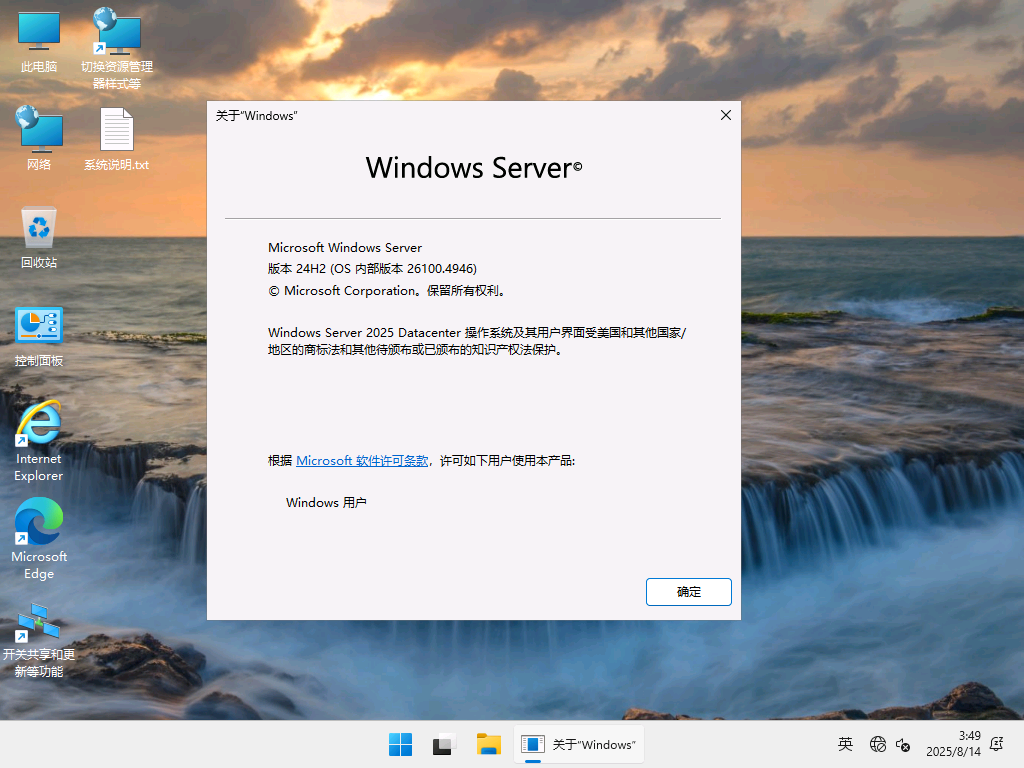Activate the 关于"Windows" taskbar button

click(x=579, y=744)
